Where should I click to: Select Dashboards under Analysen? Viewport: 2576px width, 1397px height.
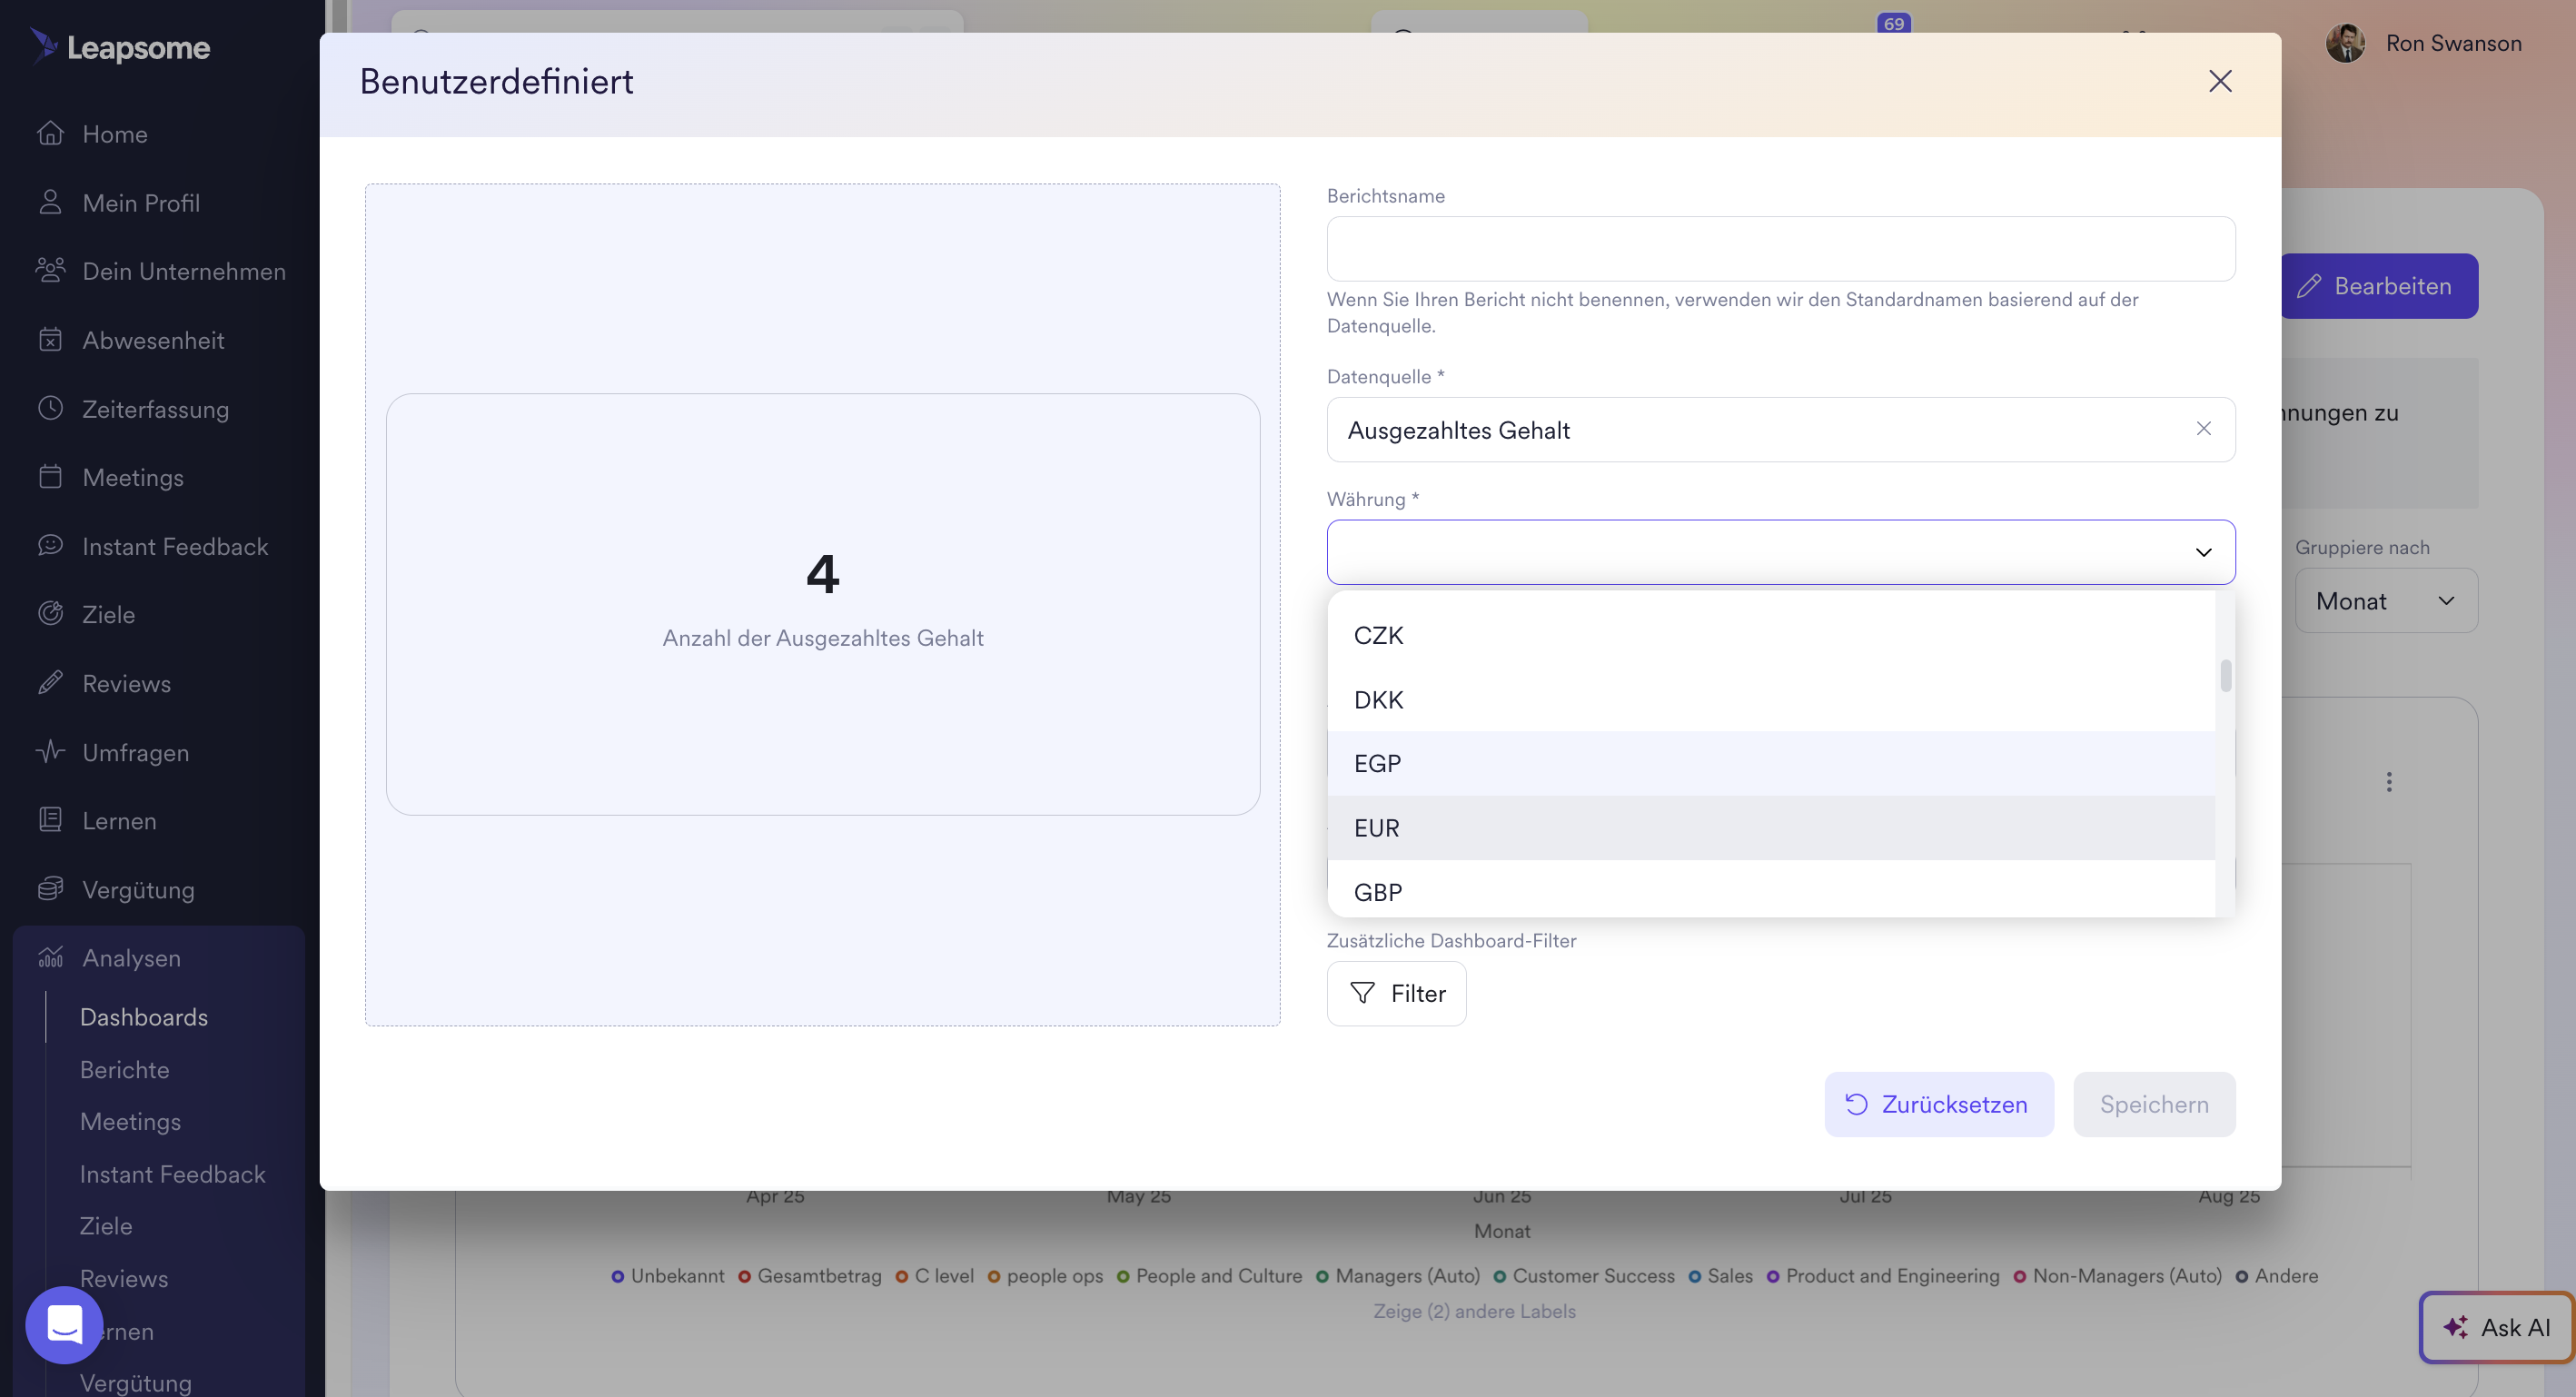(143, 1016)
